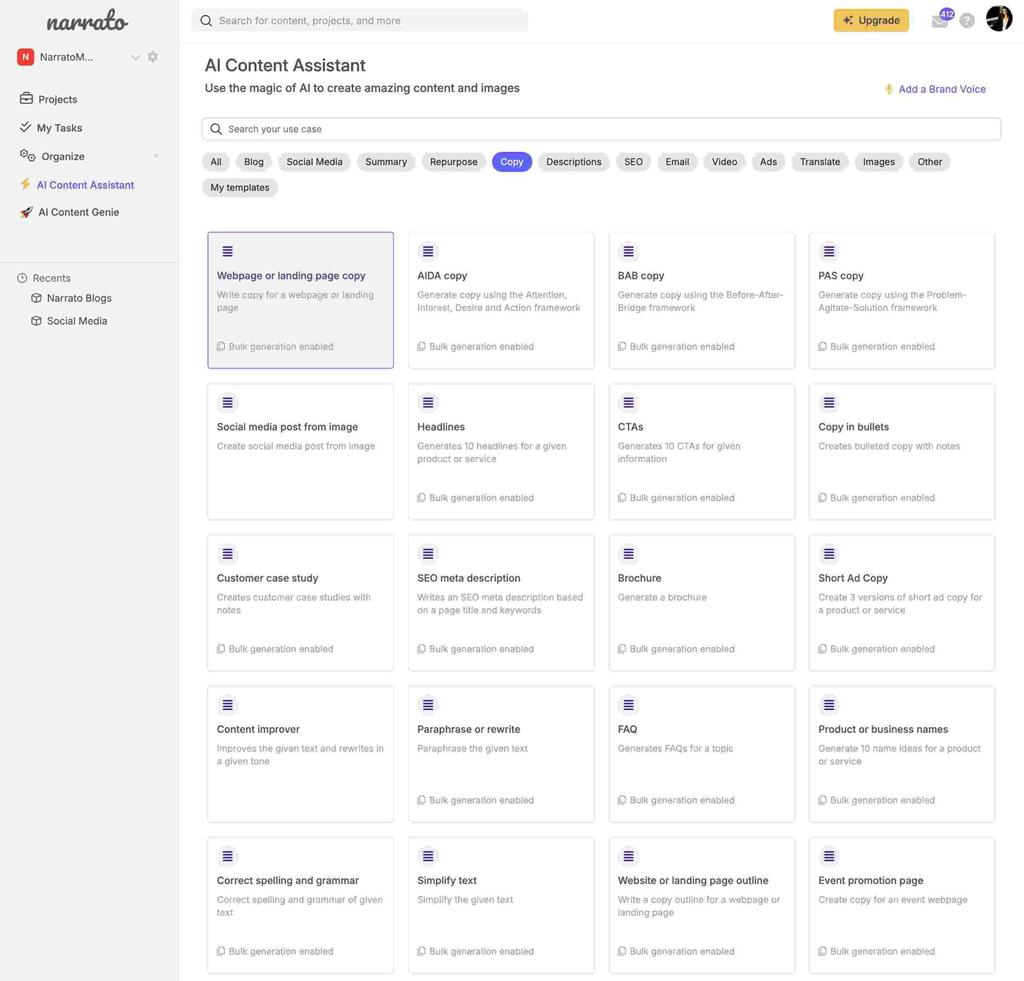Screen dimensions: 1024x981
Task: Open the help question mark icon
Action: (967, 21)
